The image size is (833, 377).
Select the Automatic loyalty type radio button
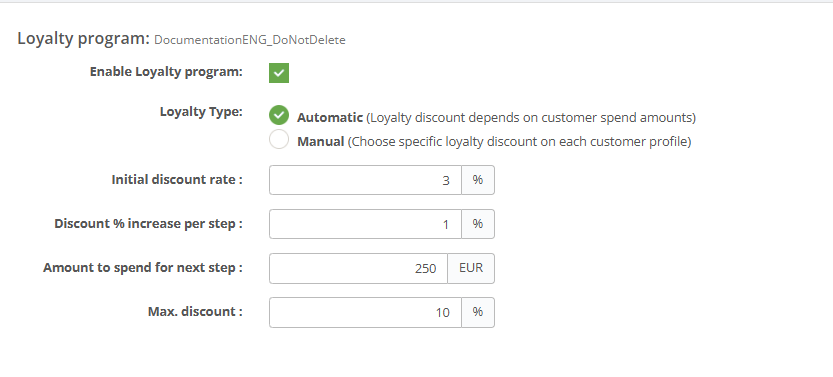279,115
